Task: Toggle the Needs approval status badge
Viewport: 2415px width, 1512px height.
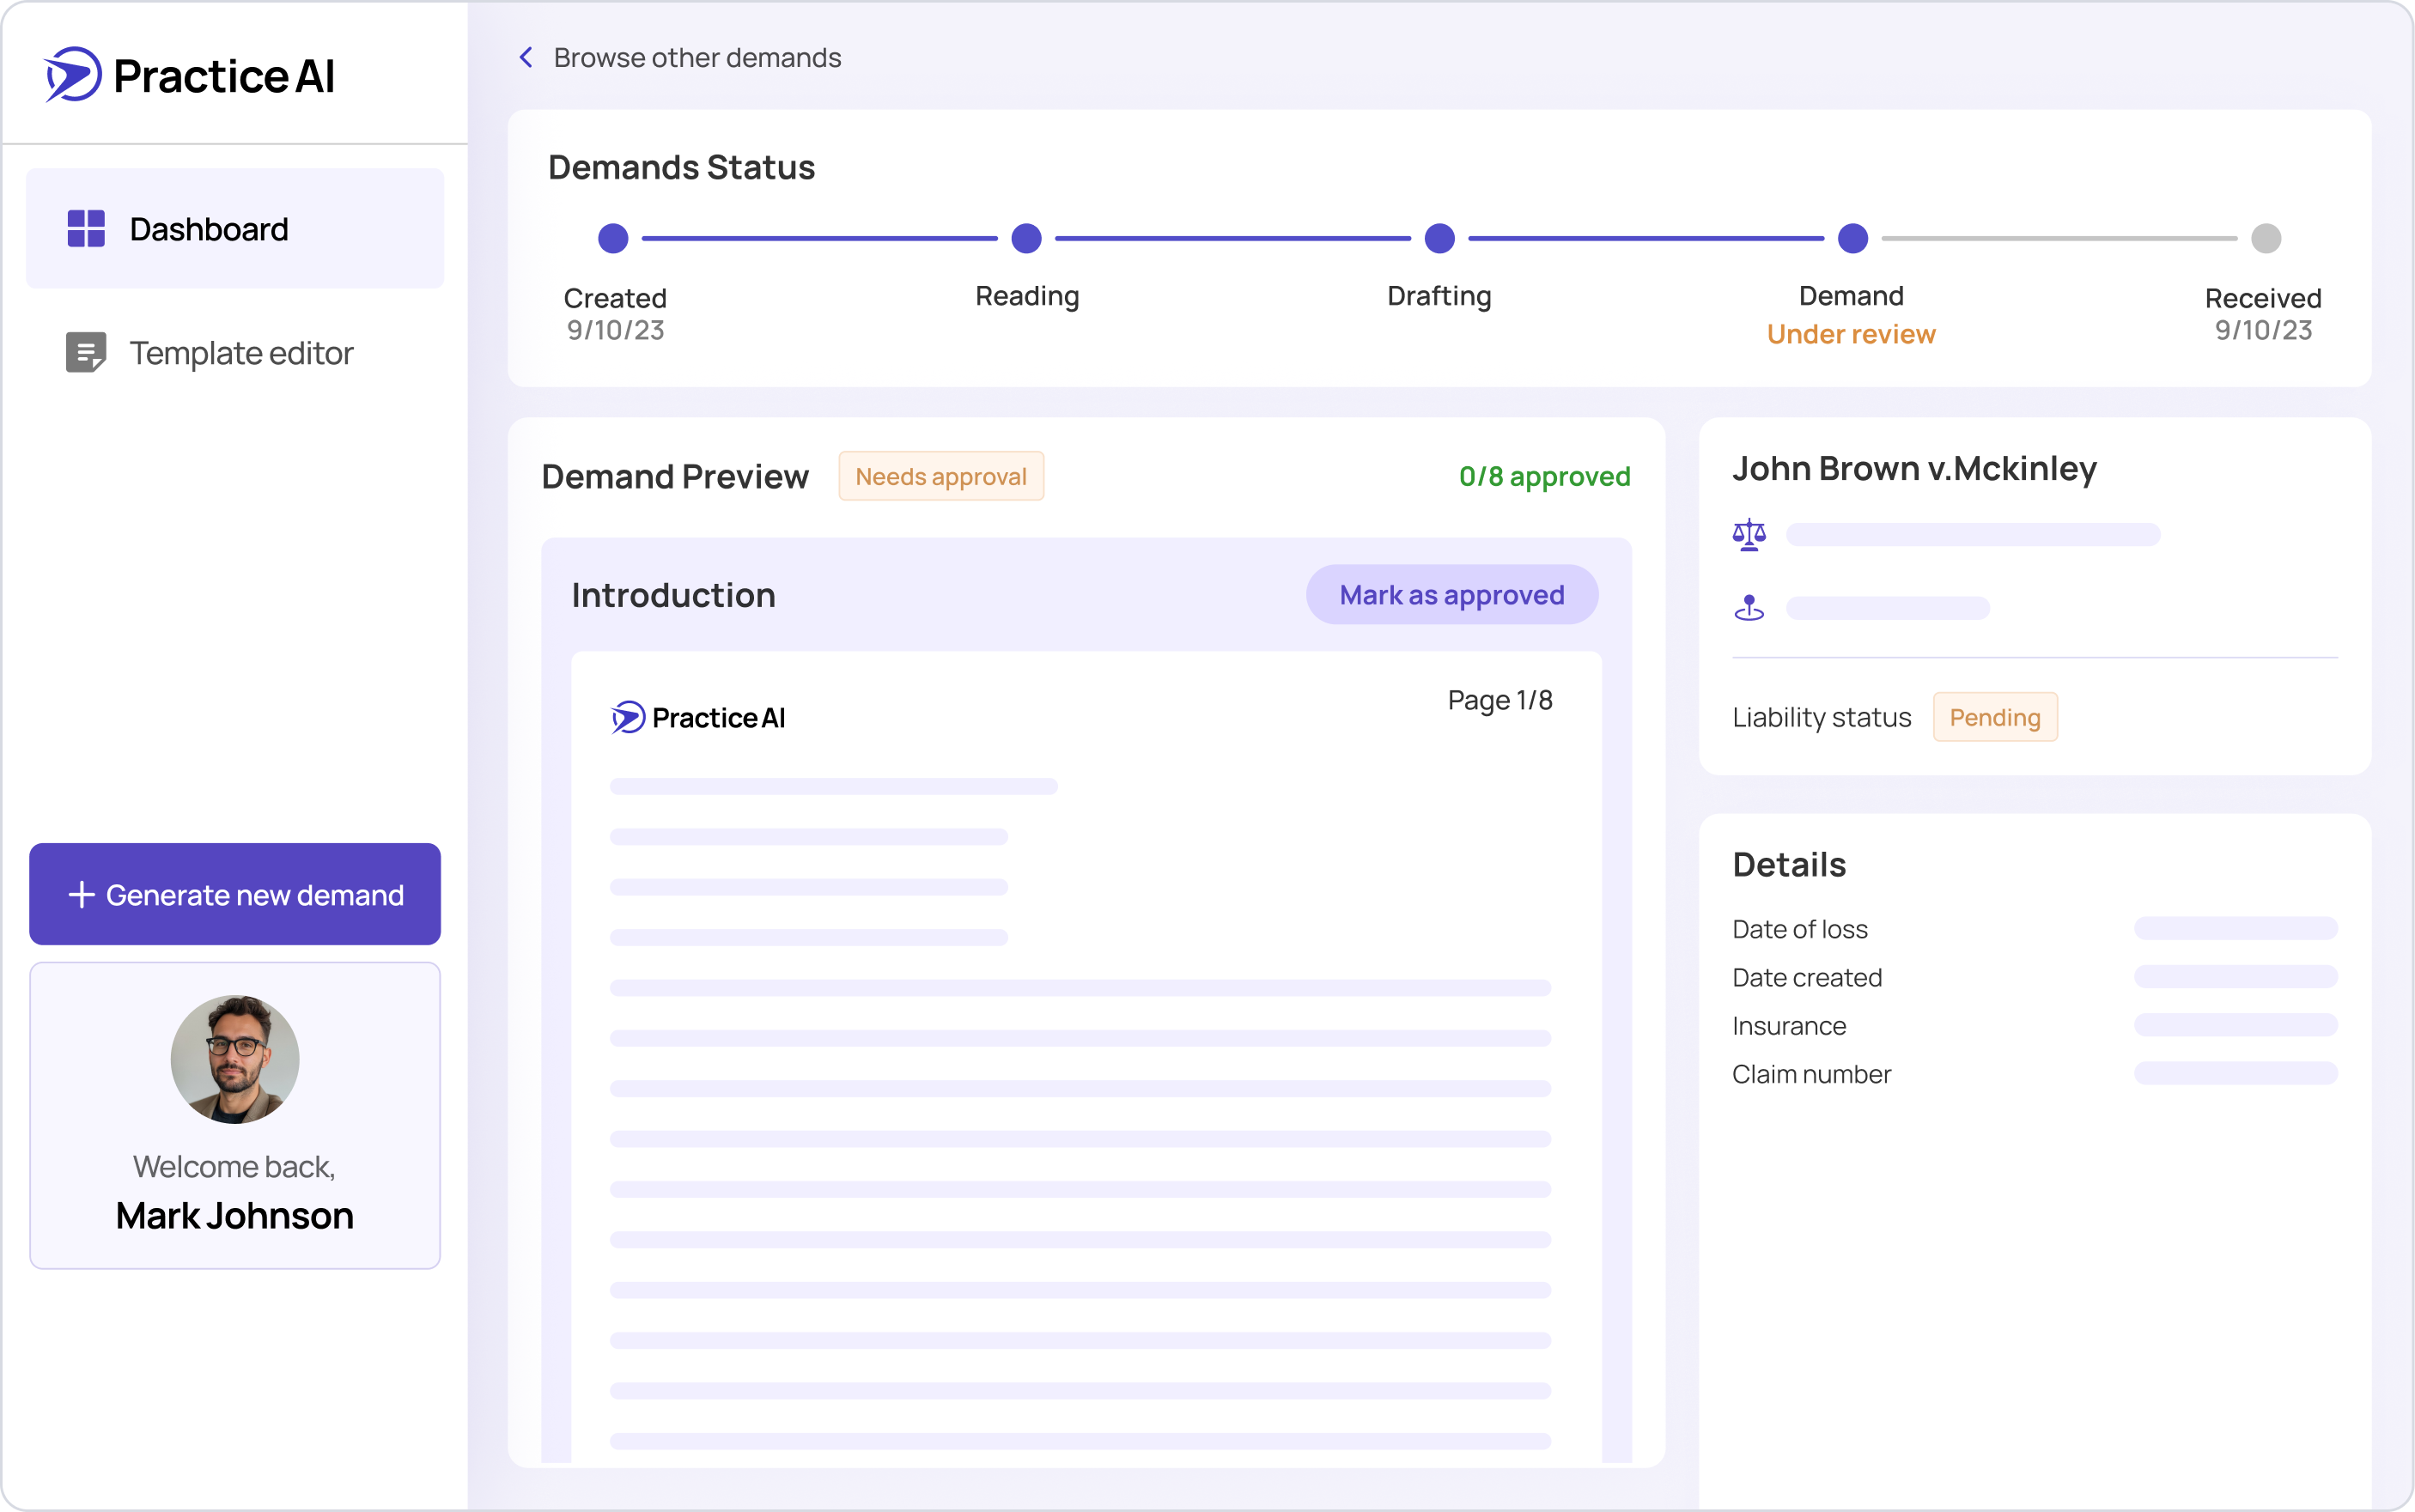Action: pos(941,476)
